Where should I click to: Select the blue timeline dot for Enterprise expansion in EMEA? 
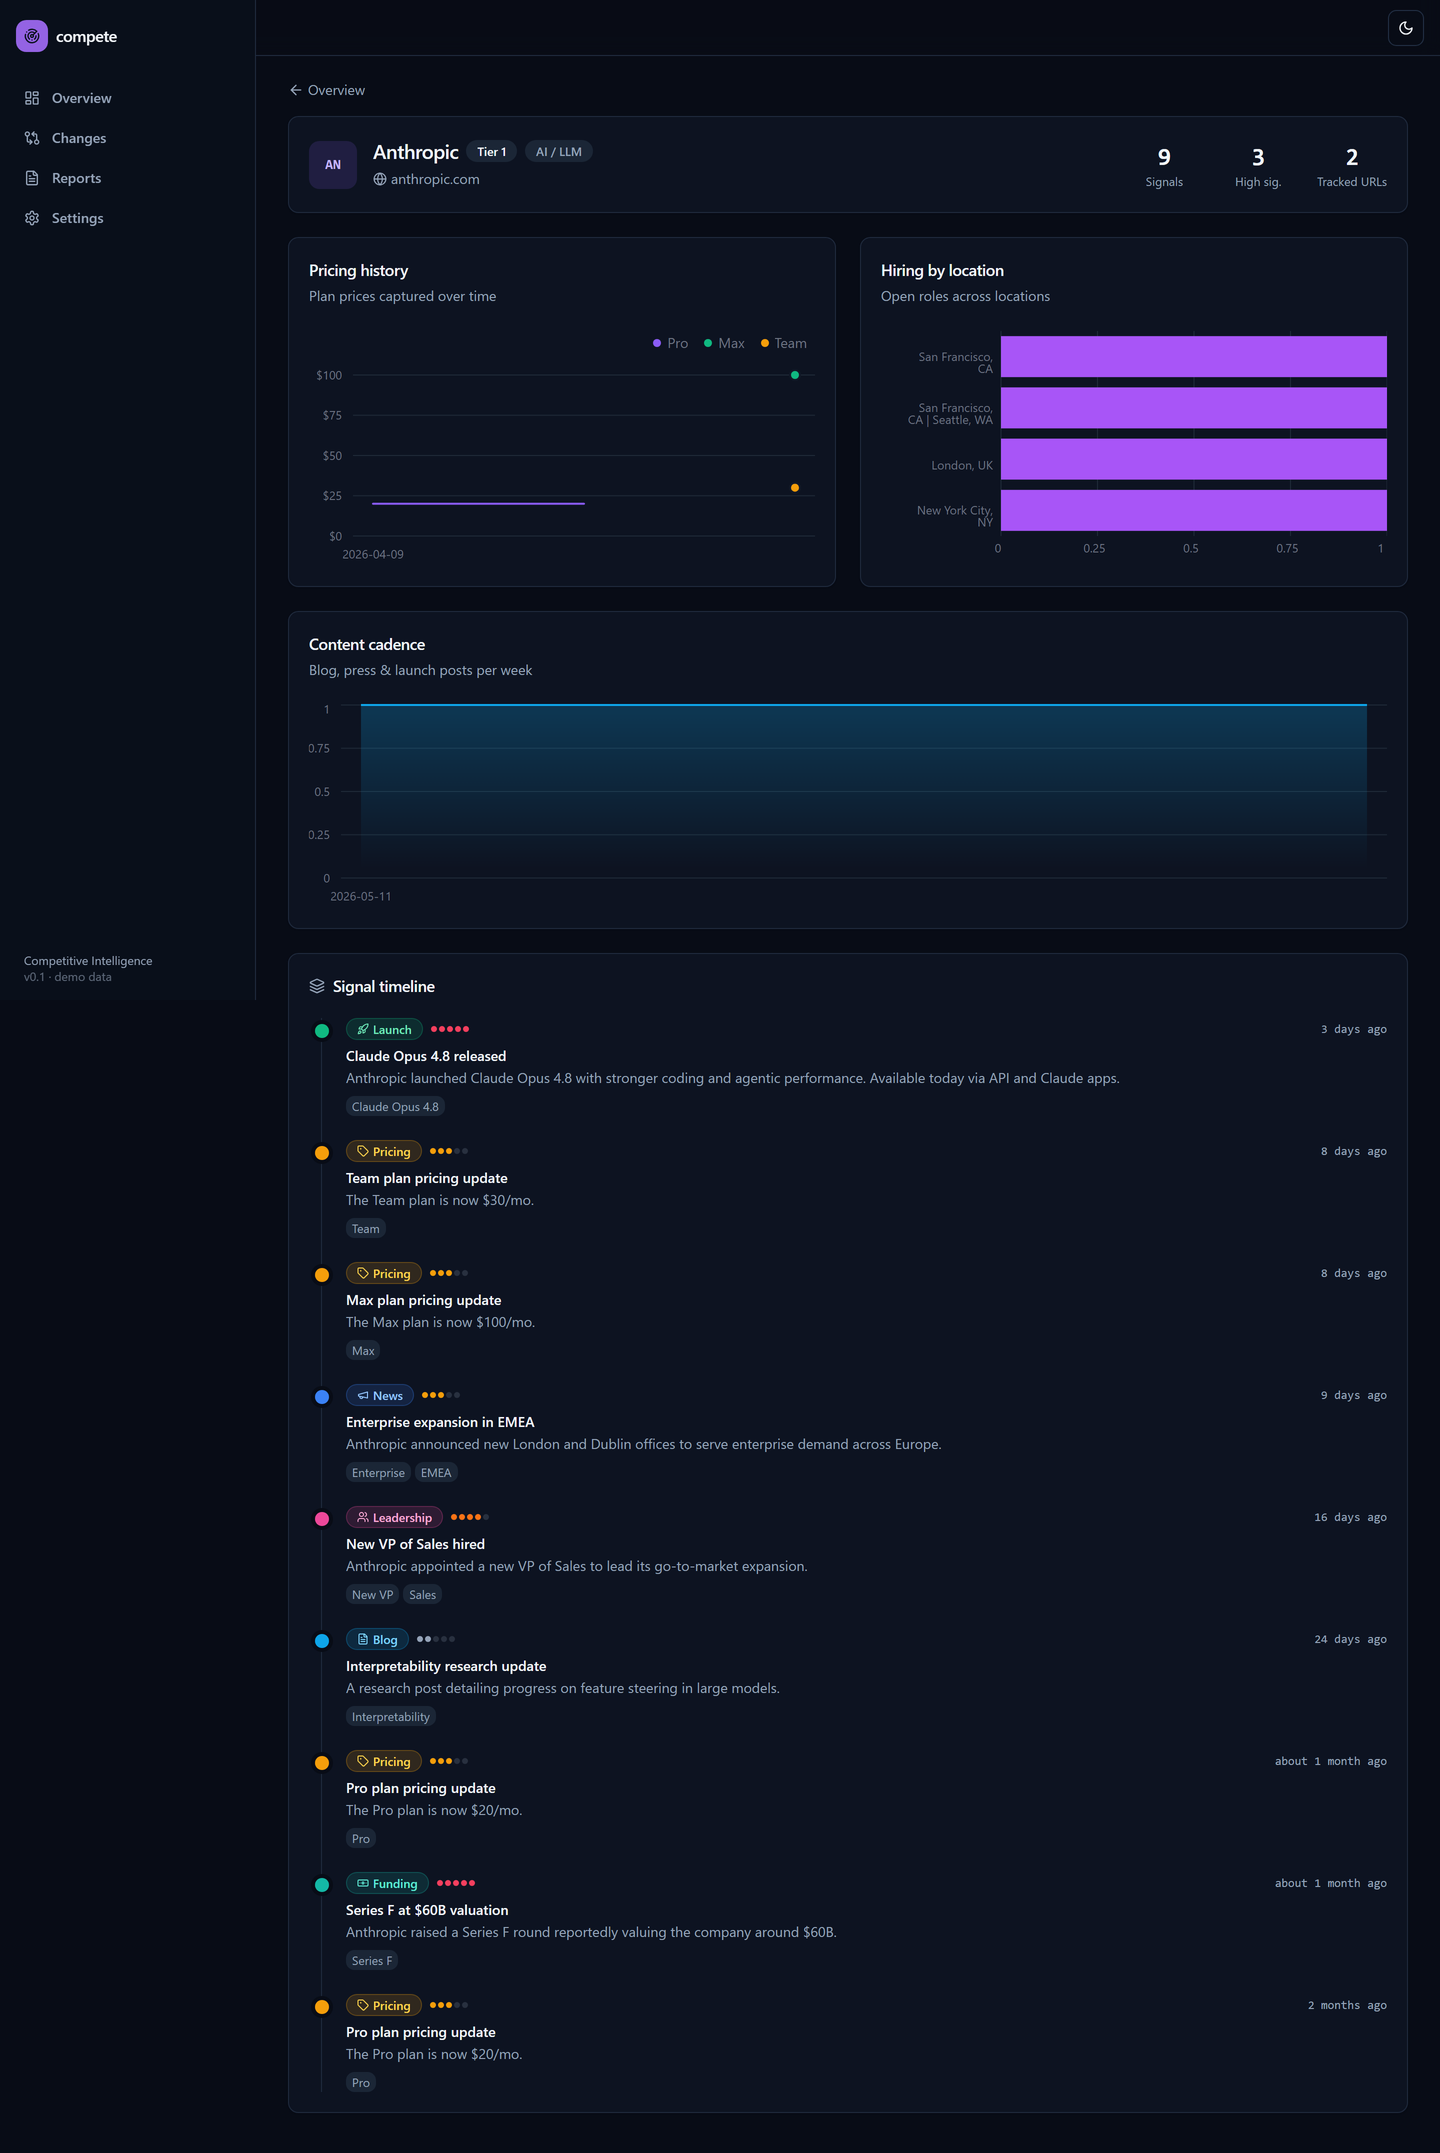pyautogui.click(x=322, y=1397)
